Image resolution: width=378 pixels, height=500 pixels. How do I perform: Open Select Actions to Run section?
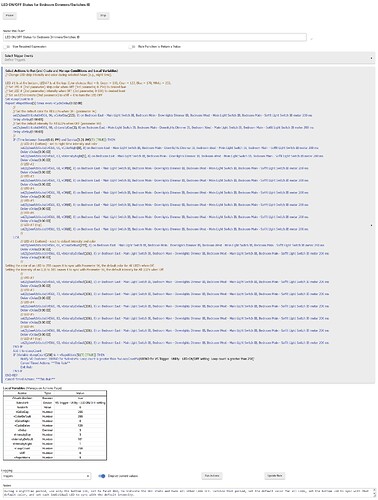(61, 71)
